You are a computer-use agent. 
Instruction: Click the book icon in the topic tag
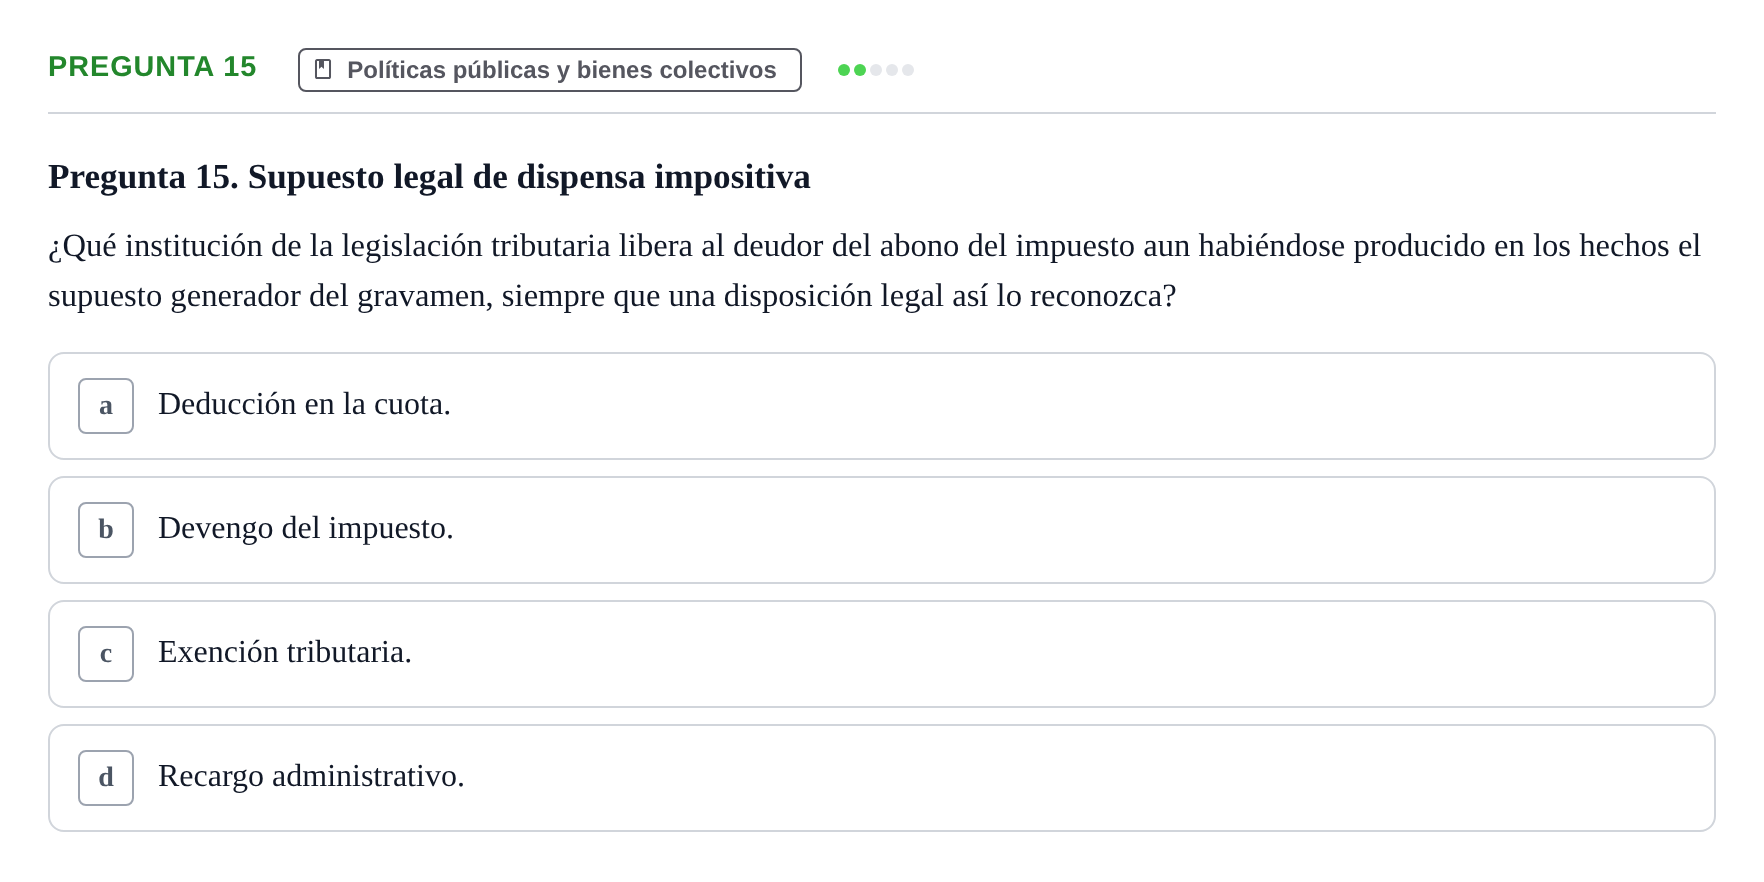pos(323,69)
